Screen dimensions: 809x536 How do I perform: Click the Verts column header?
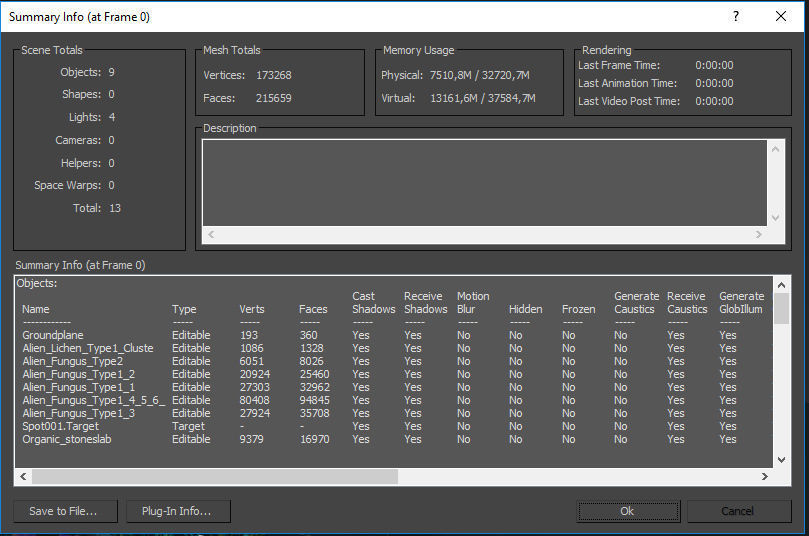click(x=251, y=309)
